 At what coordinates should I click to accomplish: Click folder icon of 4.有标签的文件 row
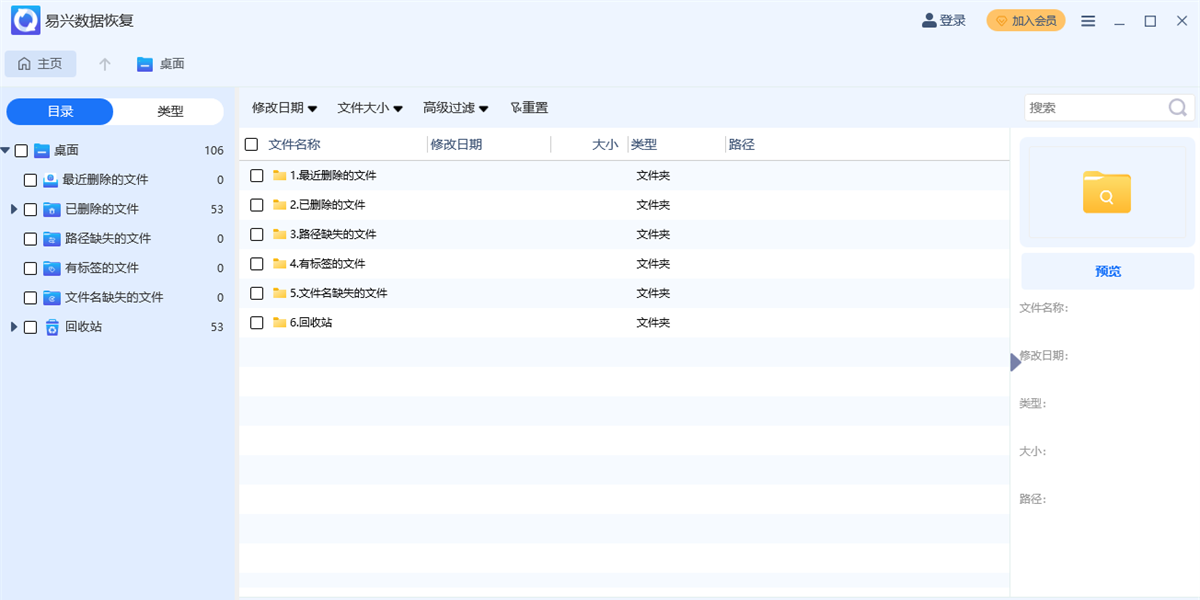(280, 263)
